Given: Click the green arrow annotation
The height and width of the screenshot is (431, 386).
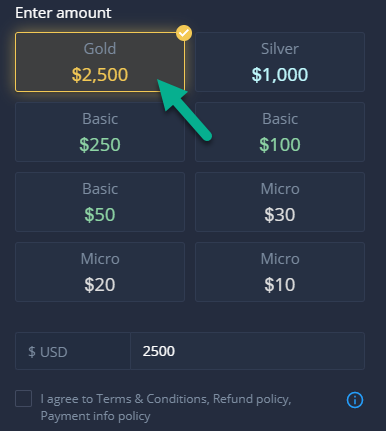Looking at the screenshot, I should pos(184,109).
